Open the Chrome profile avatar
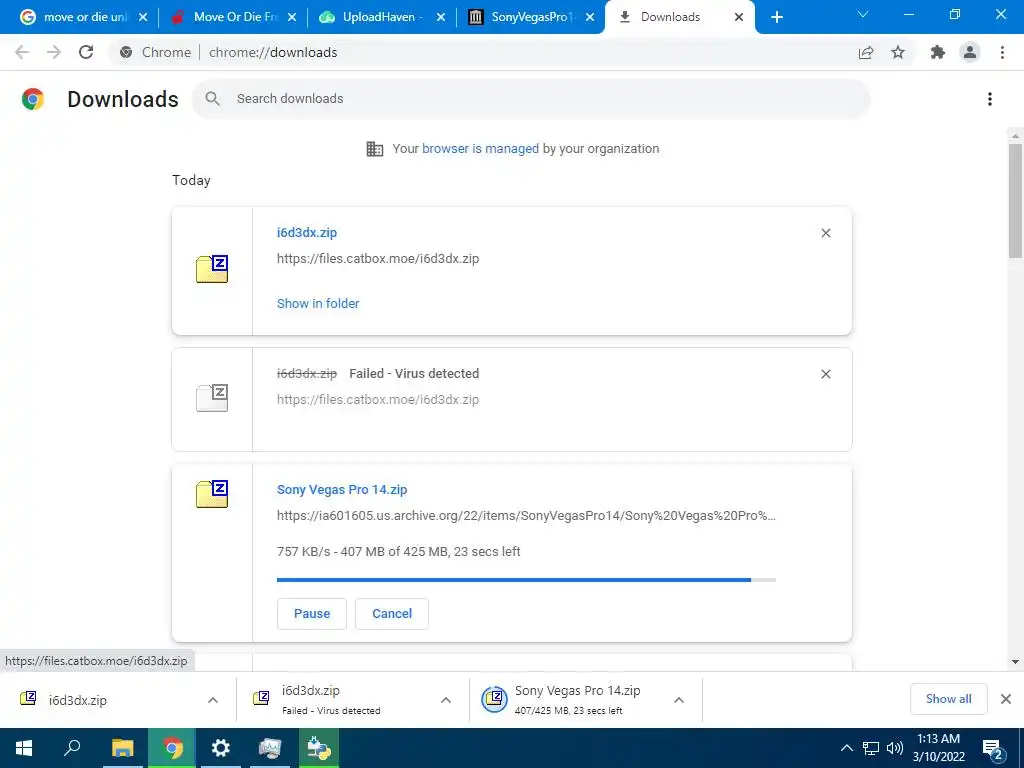Viewport: 1024px width, 768px height. [x=970, y=52]
